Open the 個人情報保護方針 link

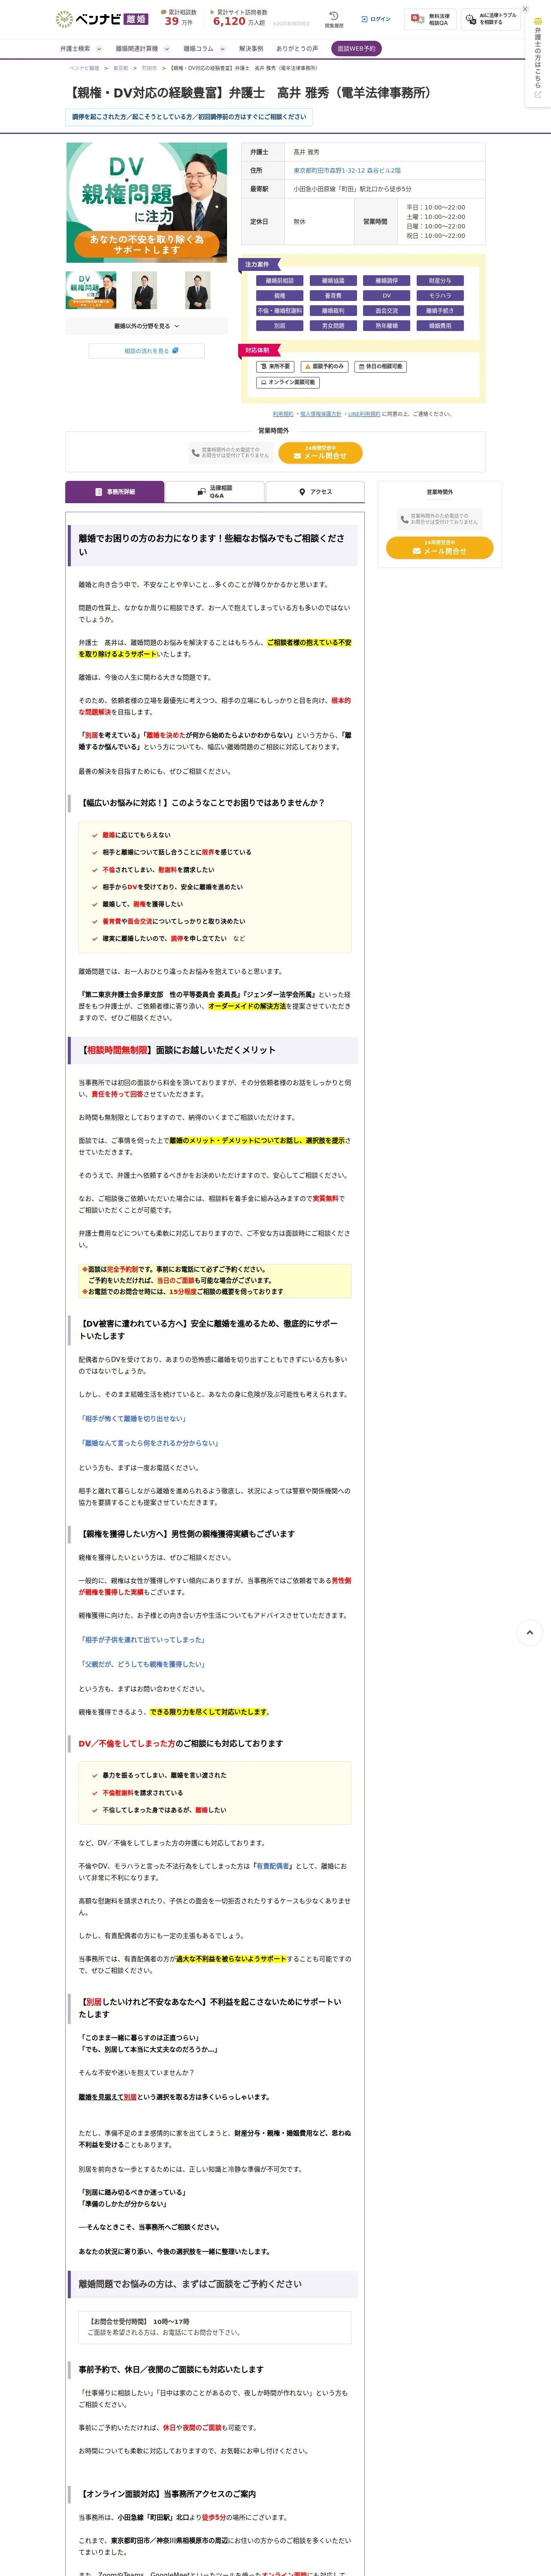click(321, 414)
